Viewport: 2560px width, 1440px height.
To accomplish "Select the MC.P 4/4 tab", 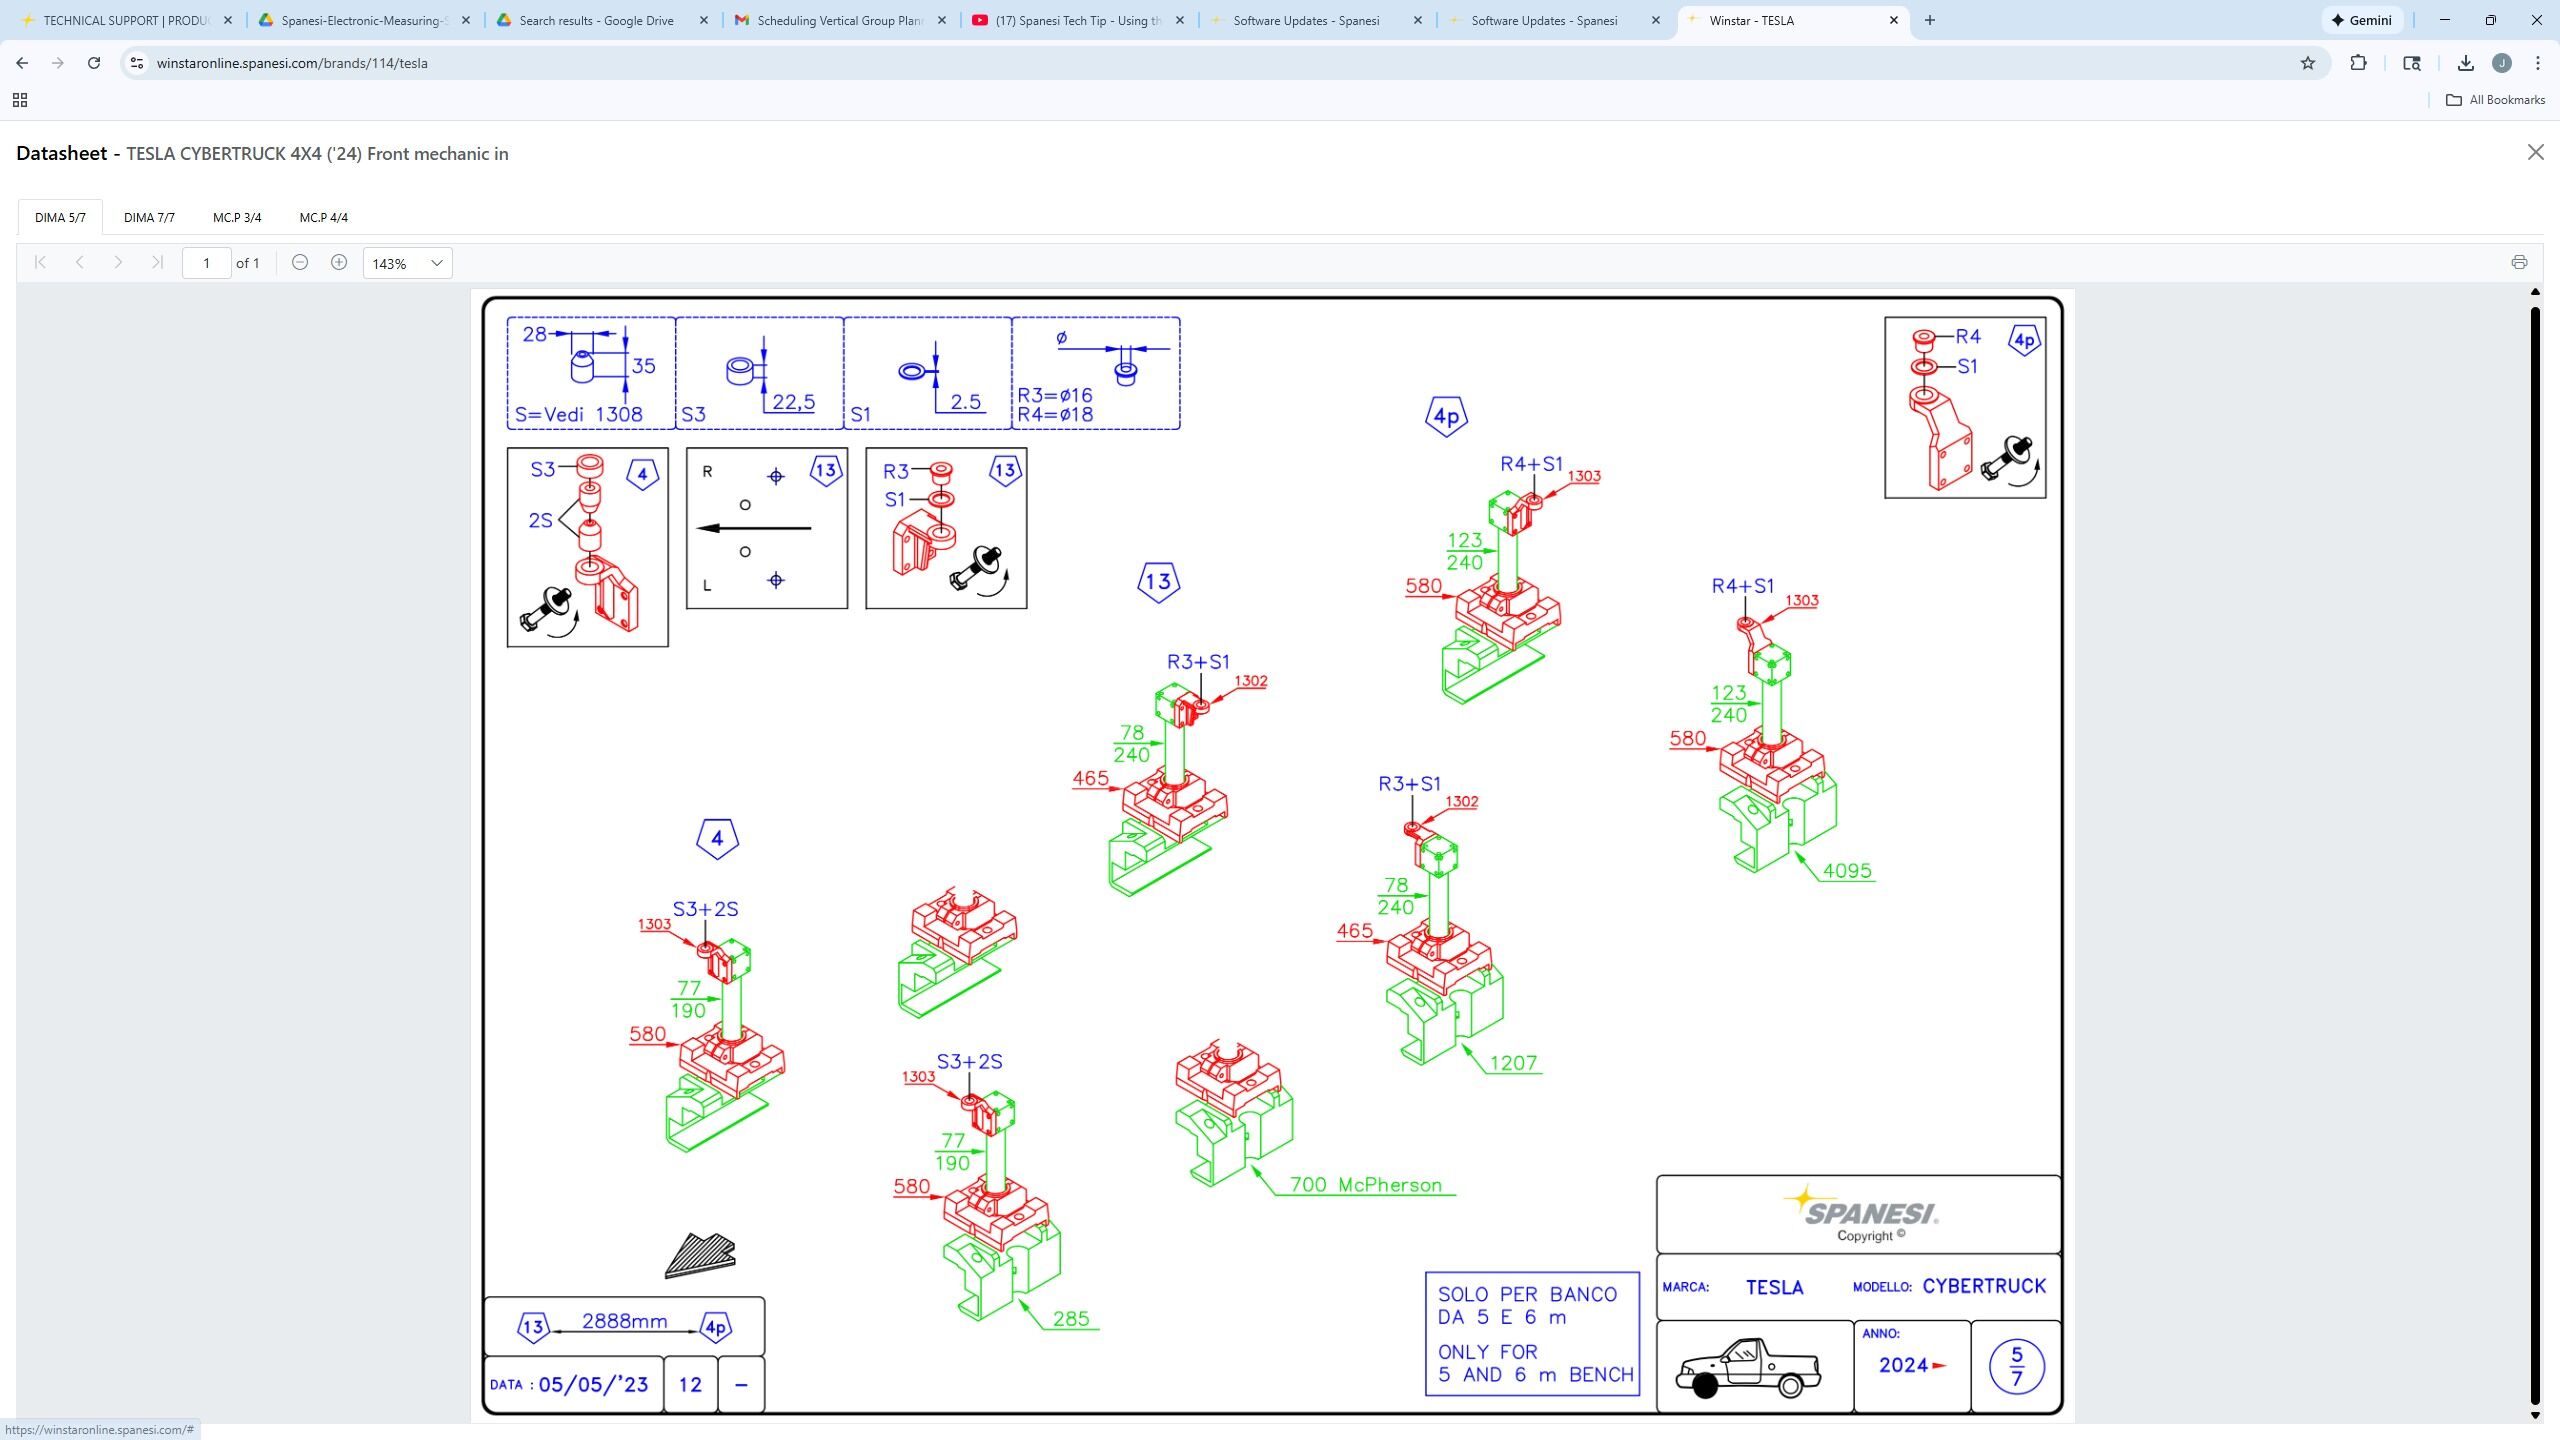I will click(323, 217).
